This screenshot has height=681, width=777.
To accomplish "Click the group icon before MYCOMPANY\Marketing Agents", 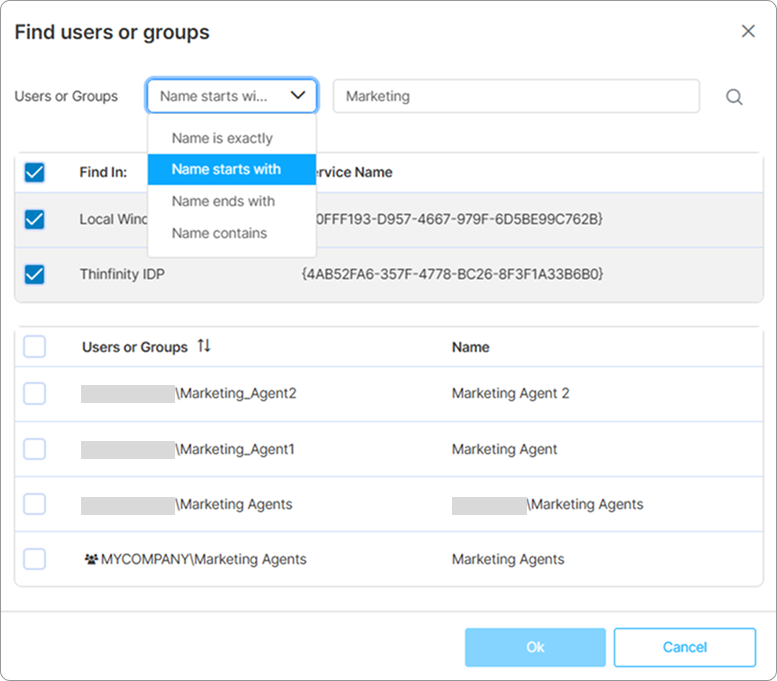I will 91,559.
